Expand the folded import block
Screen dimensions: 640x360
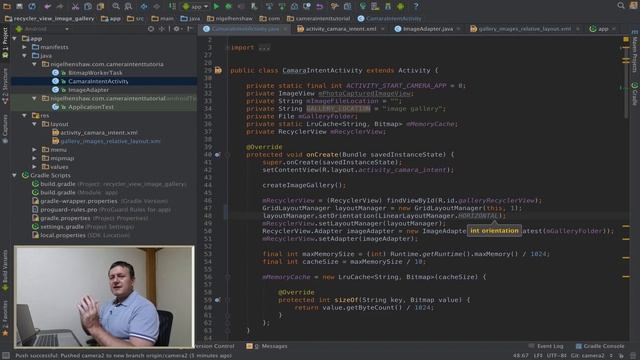pos(264,48)
